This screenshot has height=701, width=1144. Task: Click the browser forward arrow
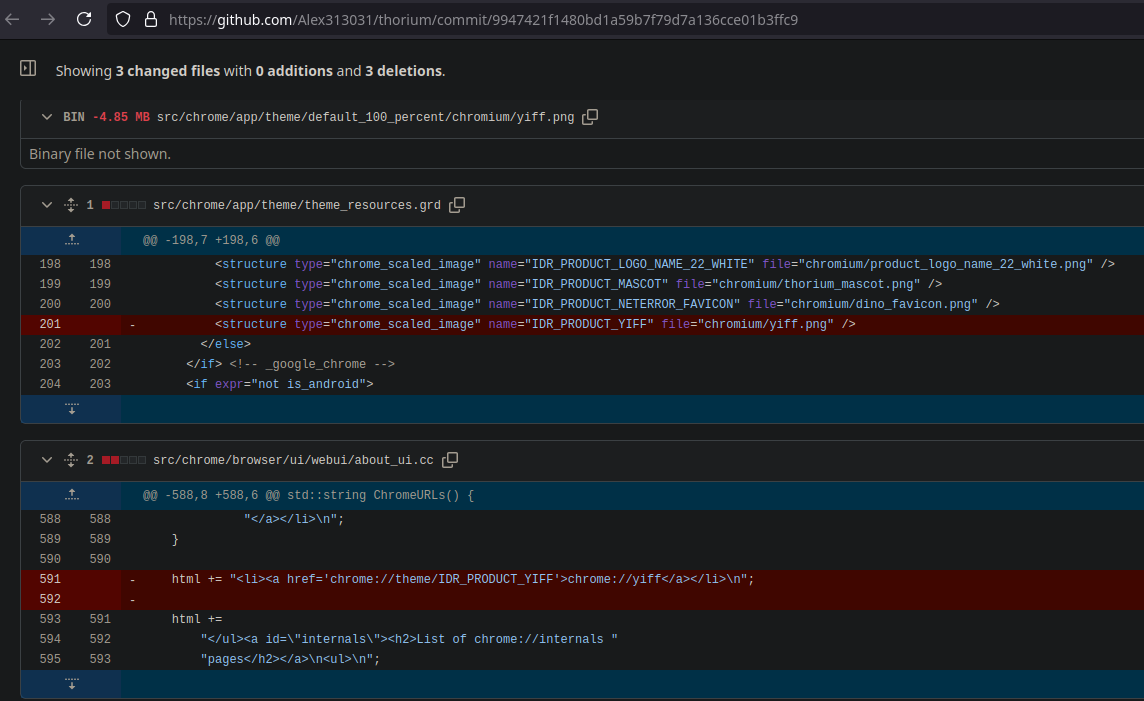[48, 20]
